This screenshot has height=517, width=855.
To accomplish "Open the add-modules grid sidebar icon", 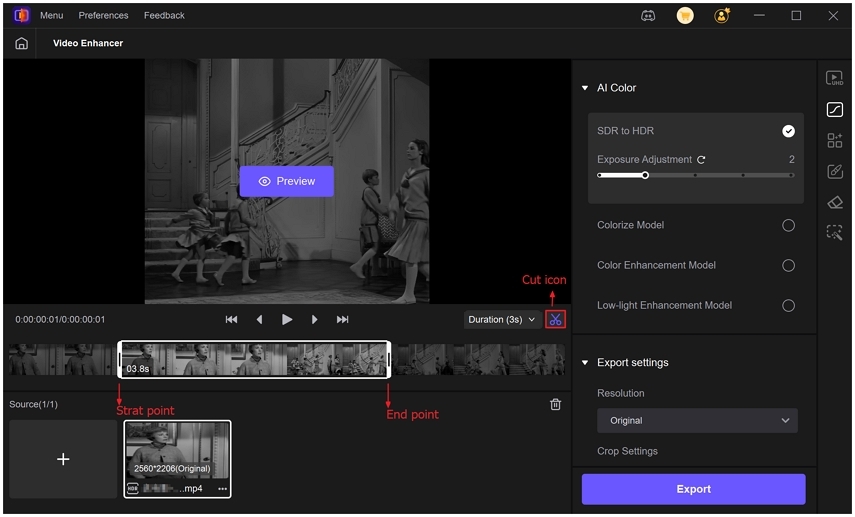I will point(834,141).
